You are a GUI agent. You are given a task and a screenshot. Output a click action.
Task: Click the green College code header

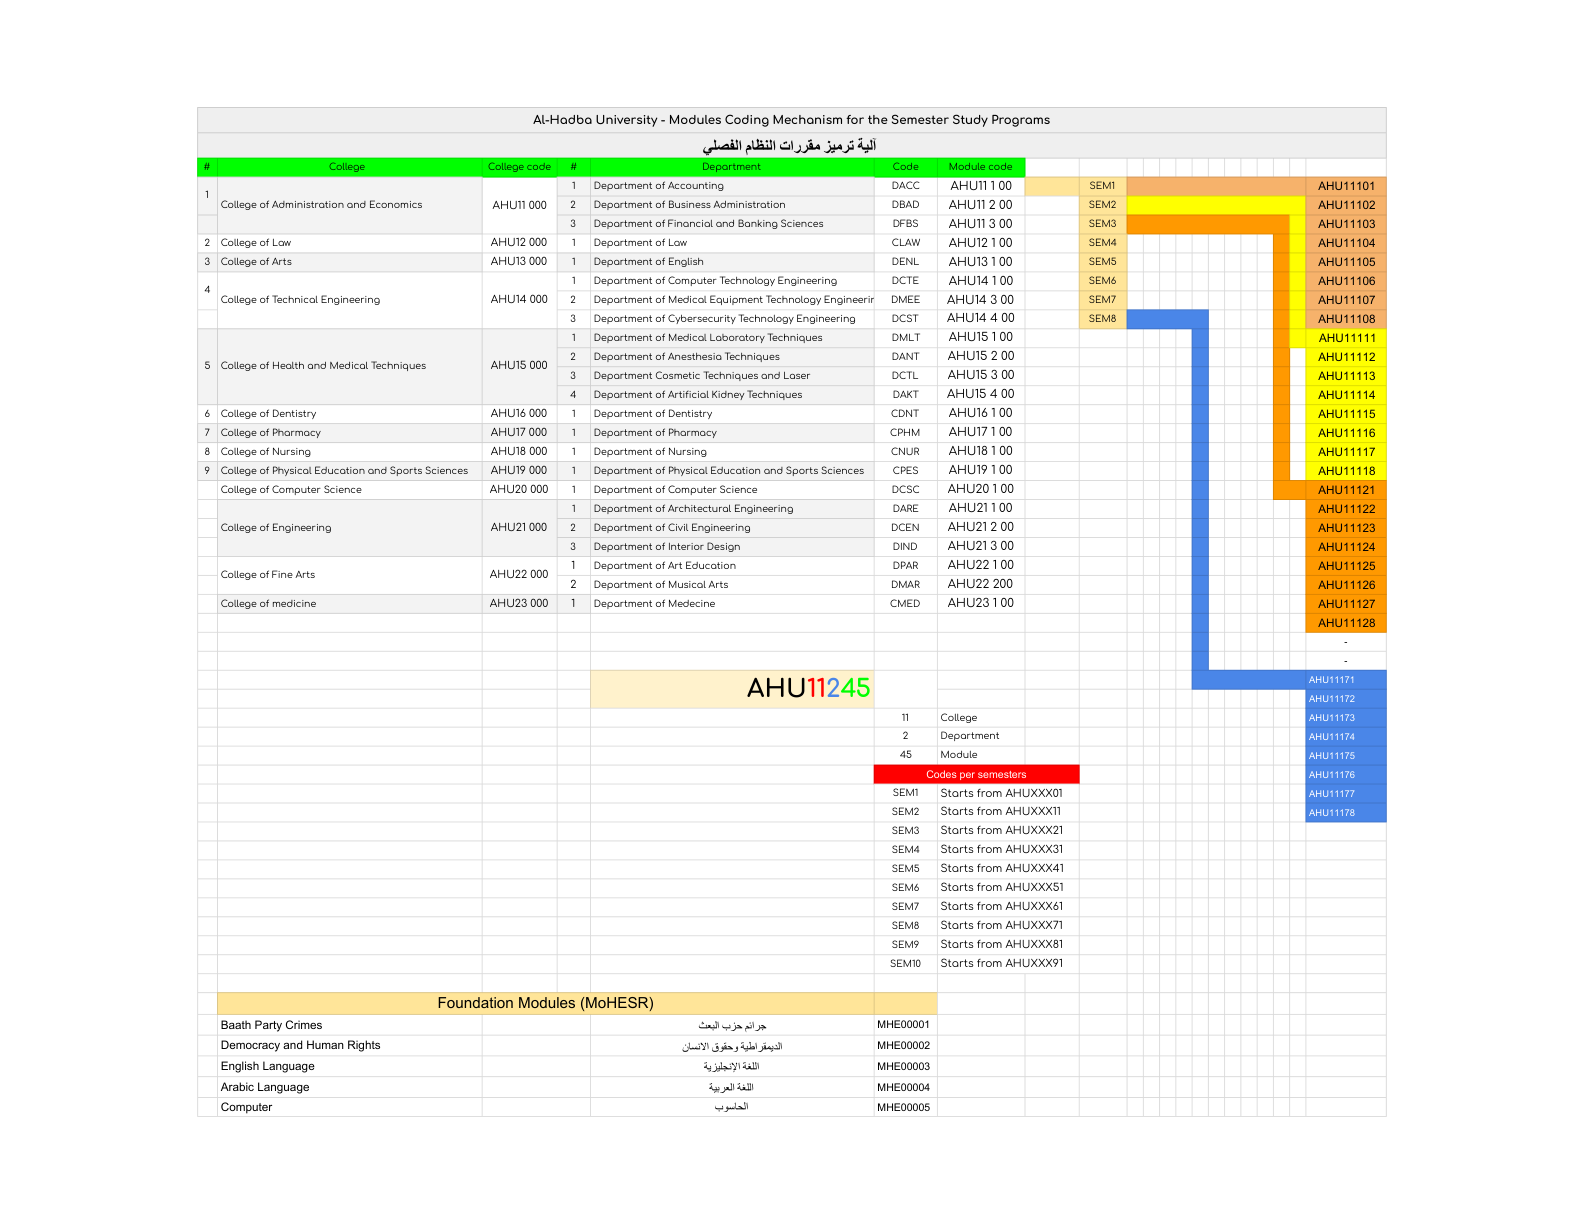pyautogui.click(x=519, y=167)
